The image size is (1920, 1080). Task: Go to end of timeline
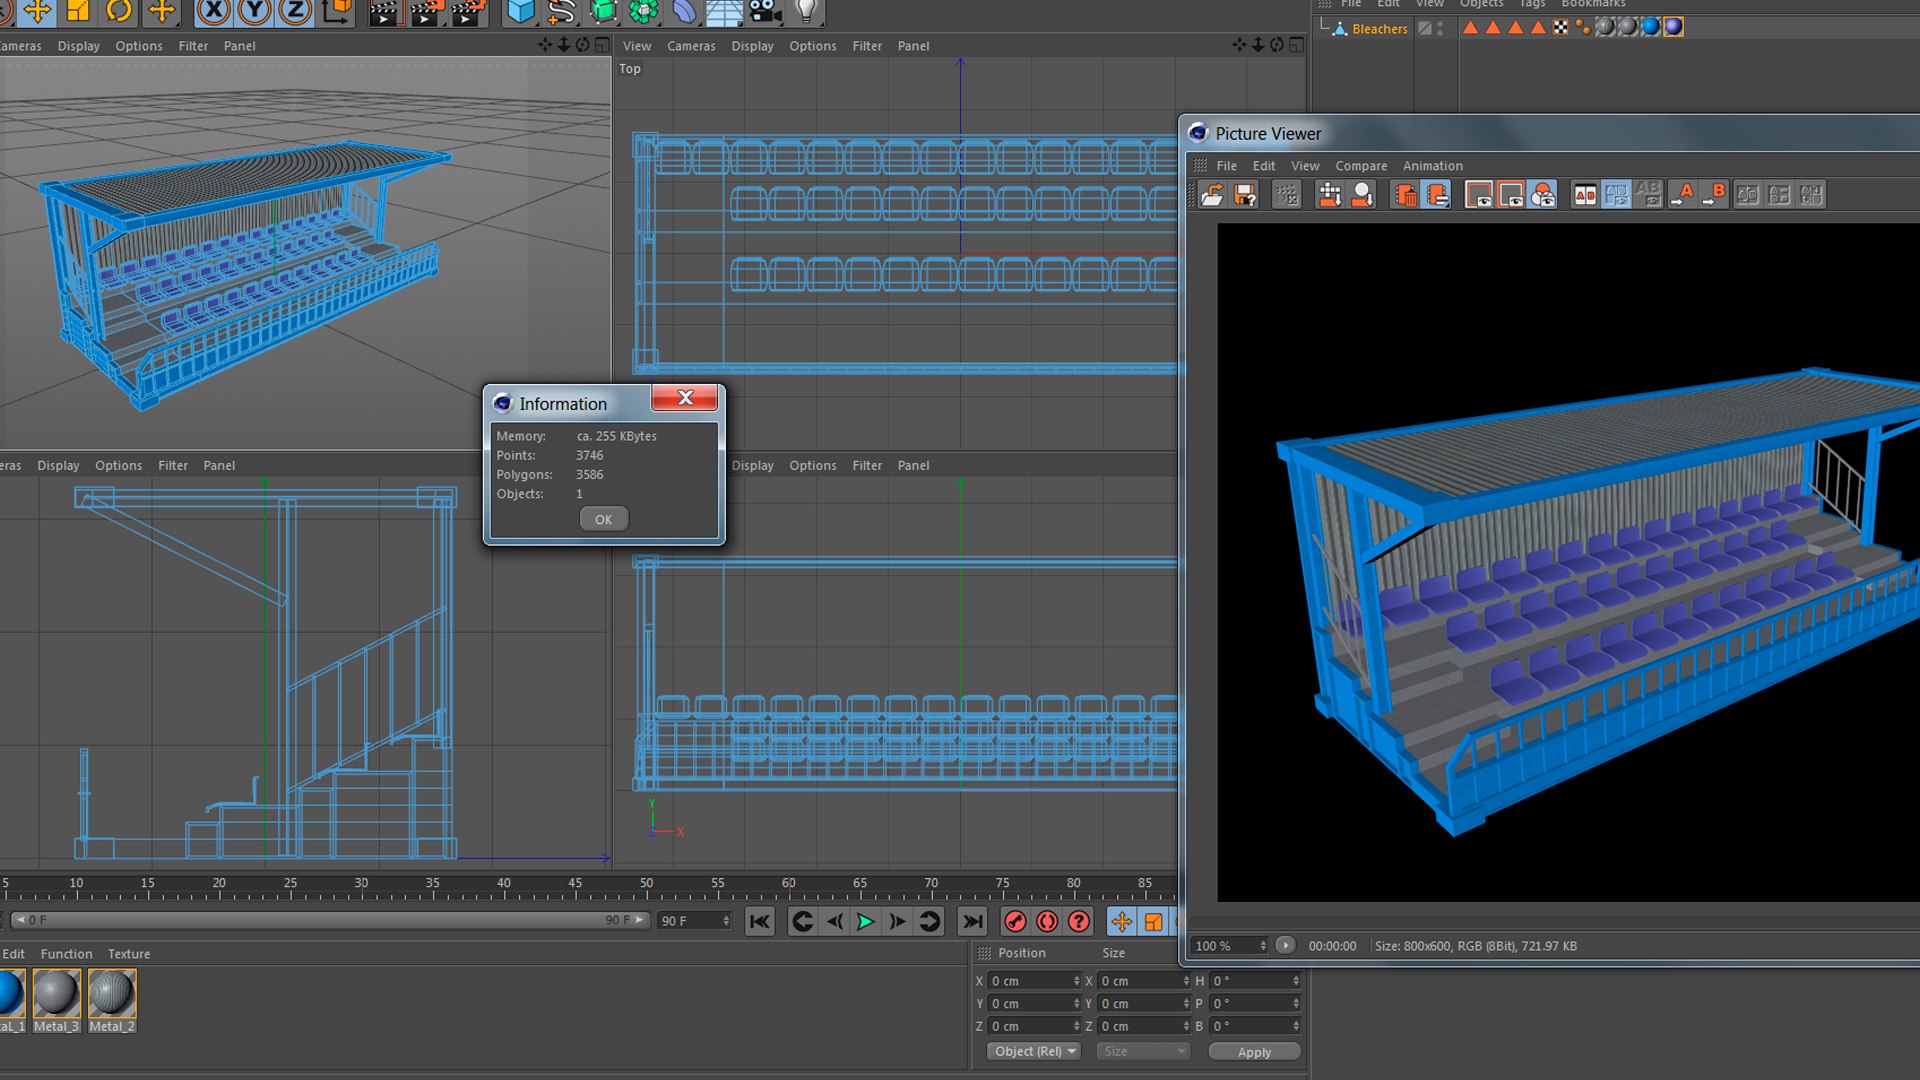[x=972, y=922]
